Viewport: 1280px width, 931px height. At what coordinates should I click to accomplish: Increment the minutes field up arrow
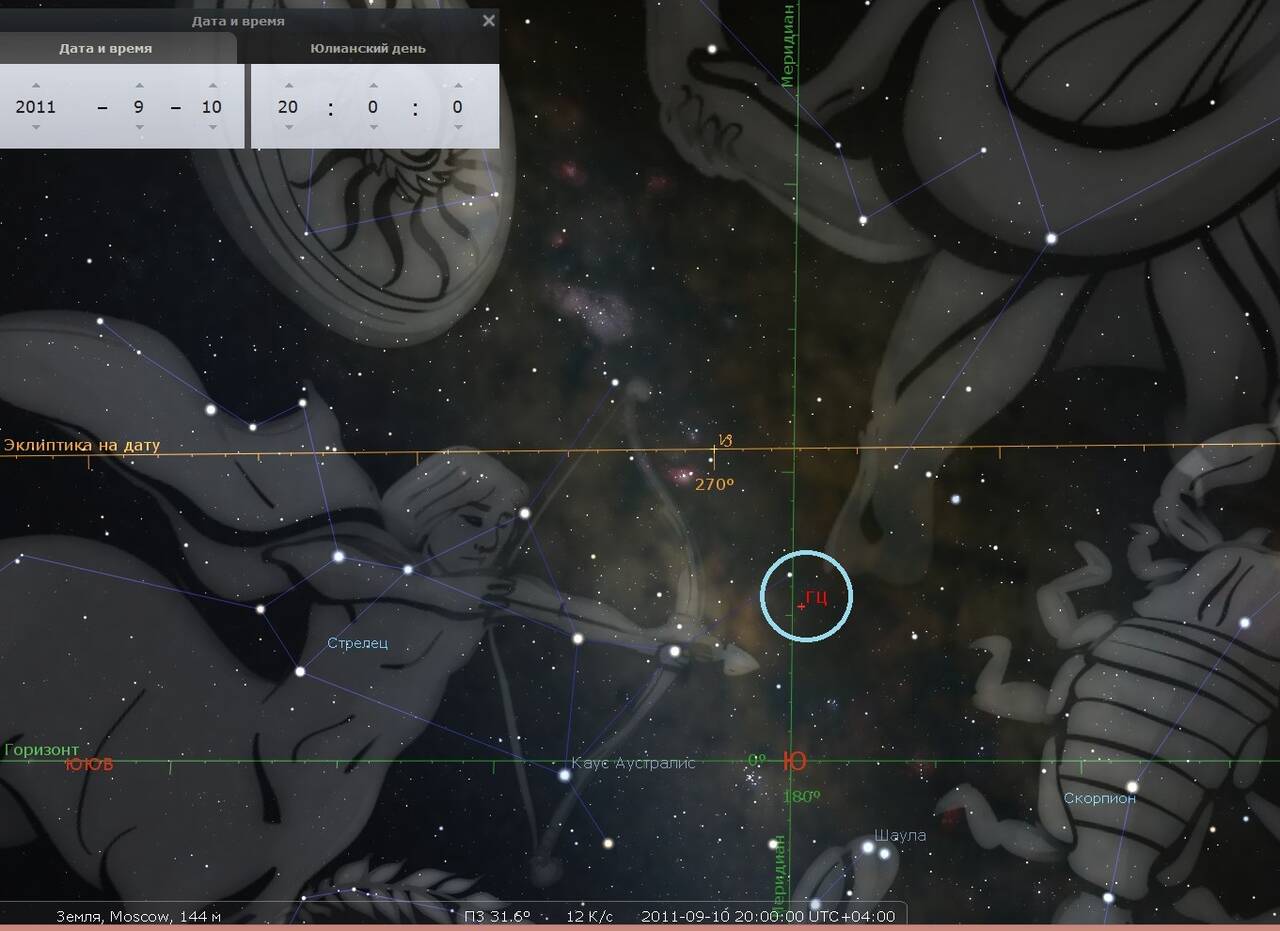tap(372, 85)
